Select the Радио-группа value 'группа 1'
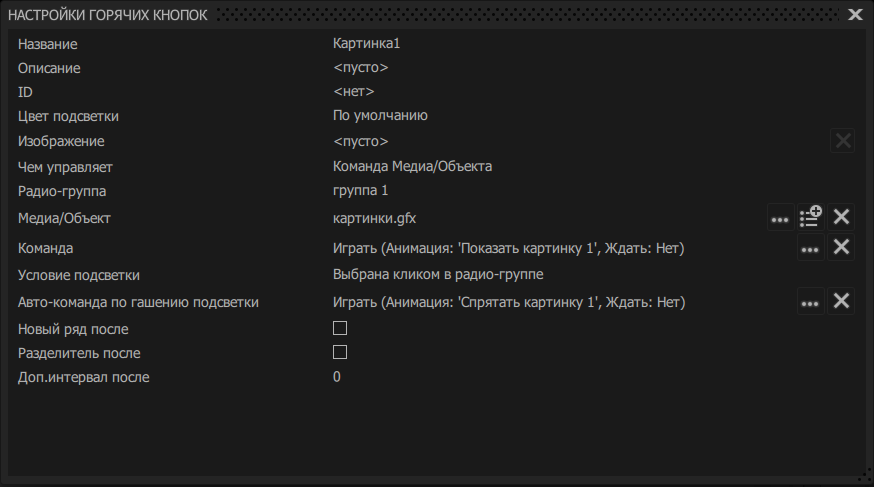The height and width of the screenshot is (487, 874). [x=360, y=190]
